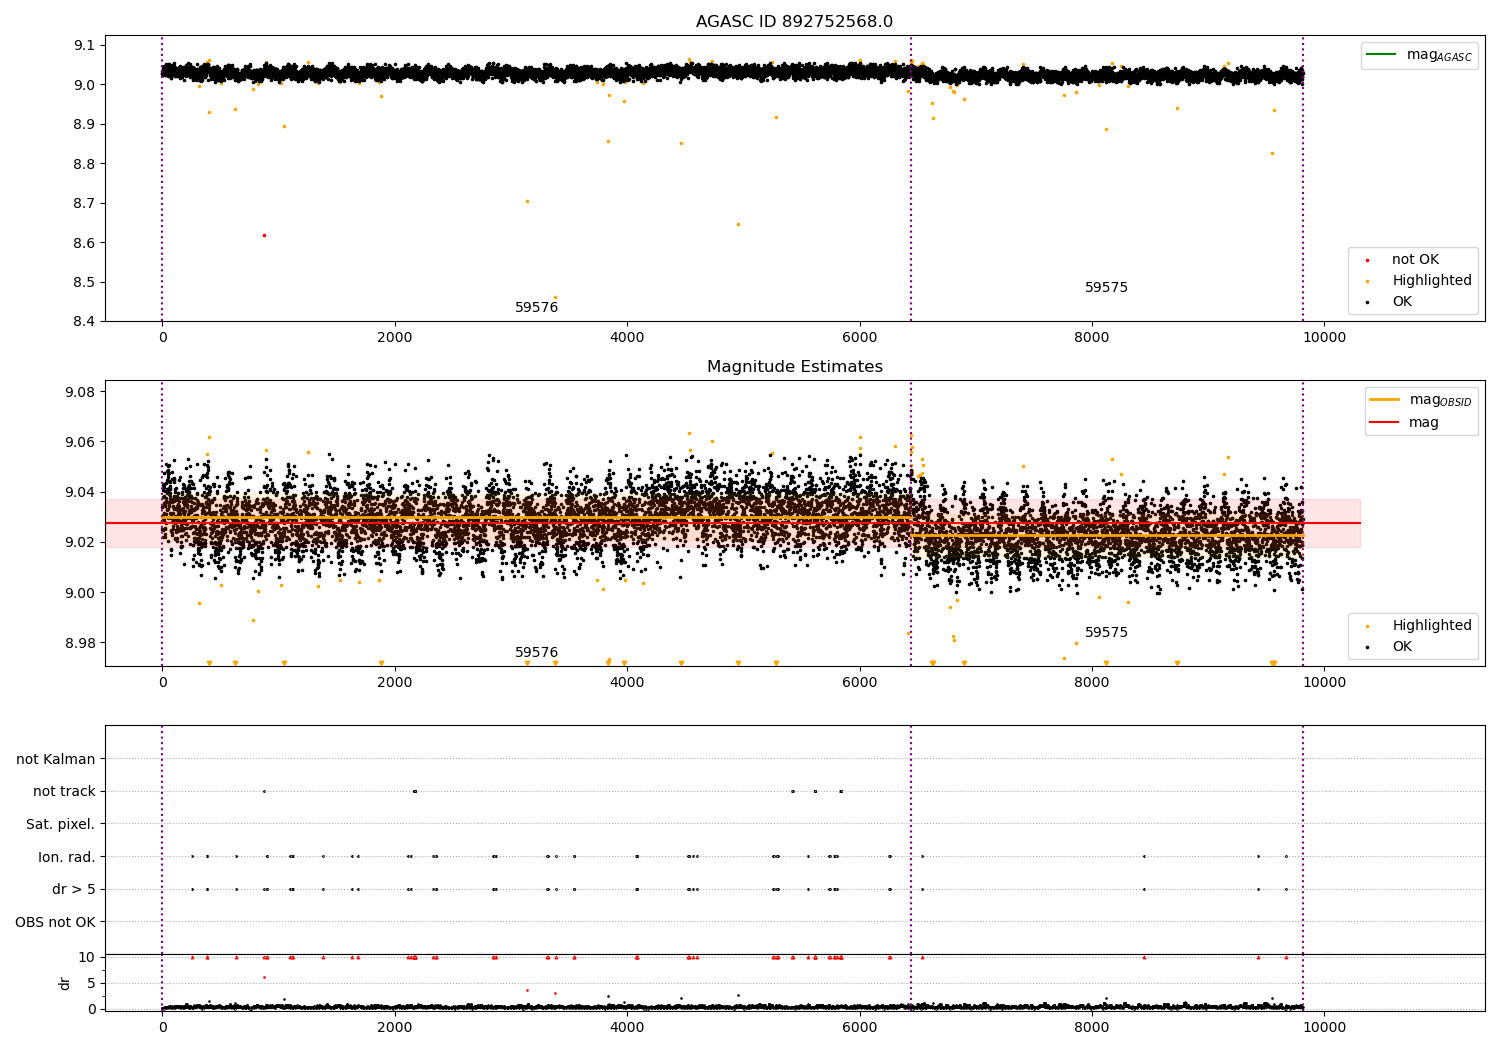Click the 9.1 y-axis tick label
This screenshot has height=1050, width=1500.
tap(84, 45)
